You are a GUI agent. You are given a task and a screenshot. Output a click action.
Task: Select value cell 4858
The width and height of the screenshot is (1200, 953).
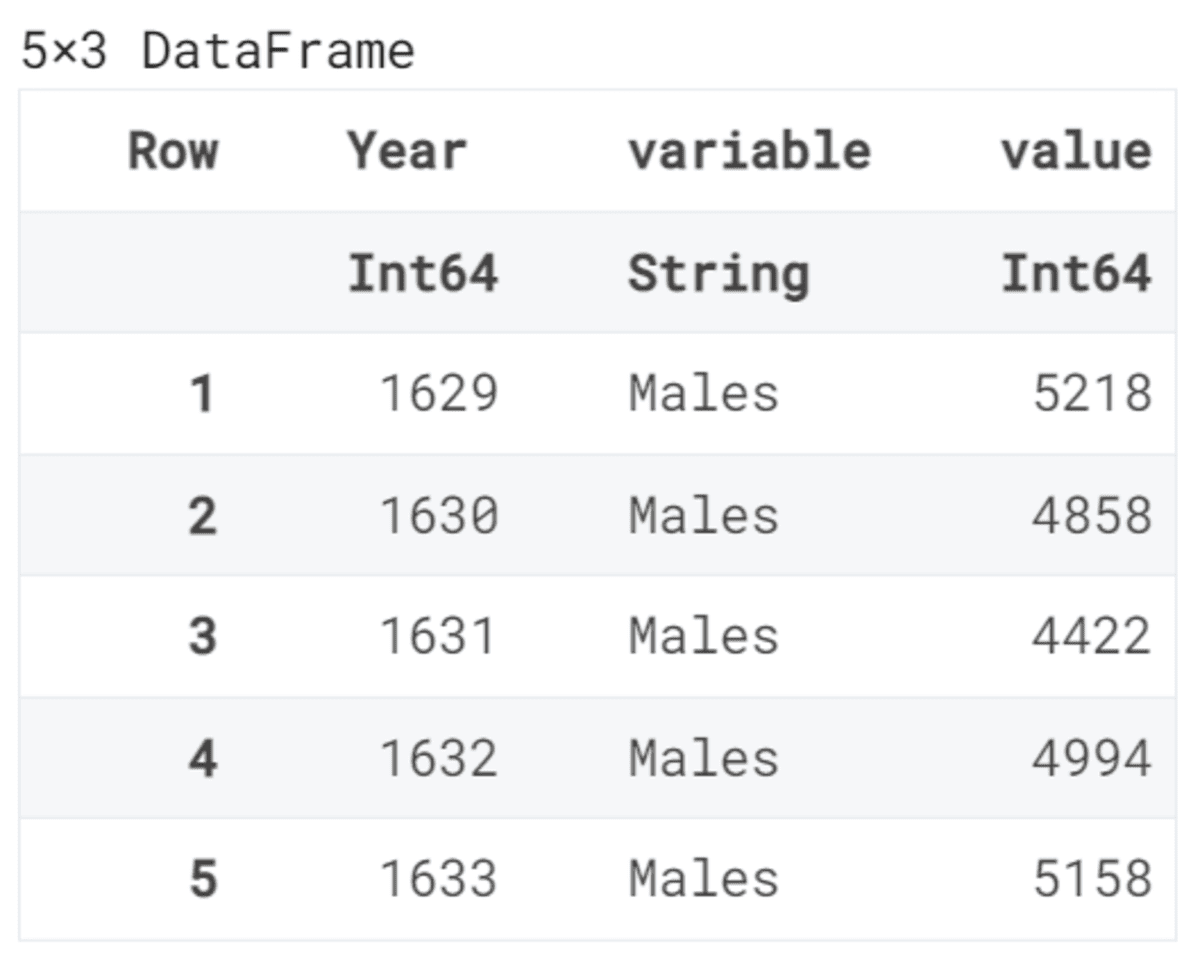[1092, 516]
